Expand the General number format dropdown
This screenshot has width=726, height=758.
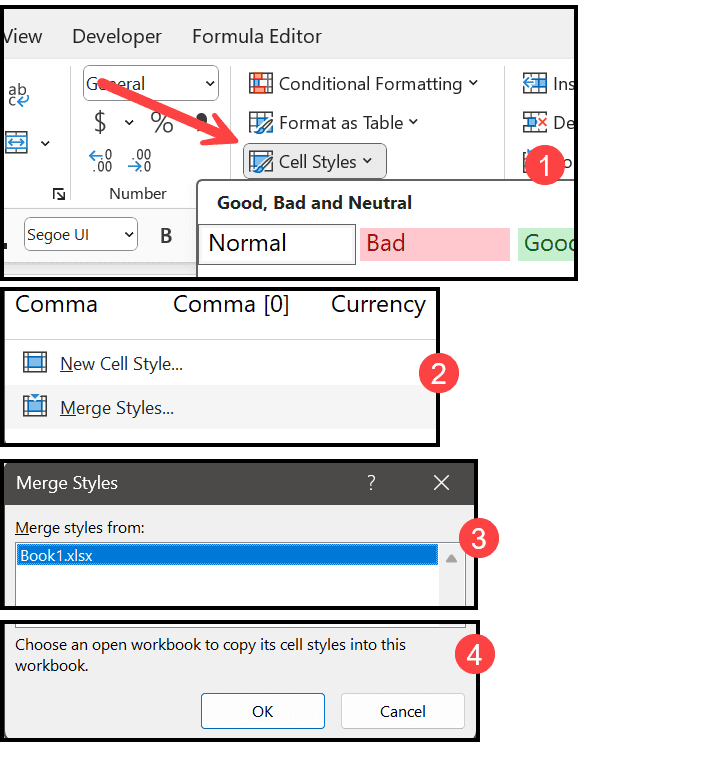(151, 83)
